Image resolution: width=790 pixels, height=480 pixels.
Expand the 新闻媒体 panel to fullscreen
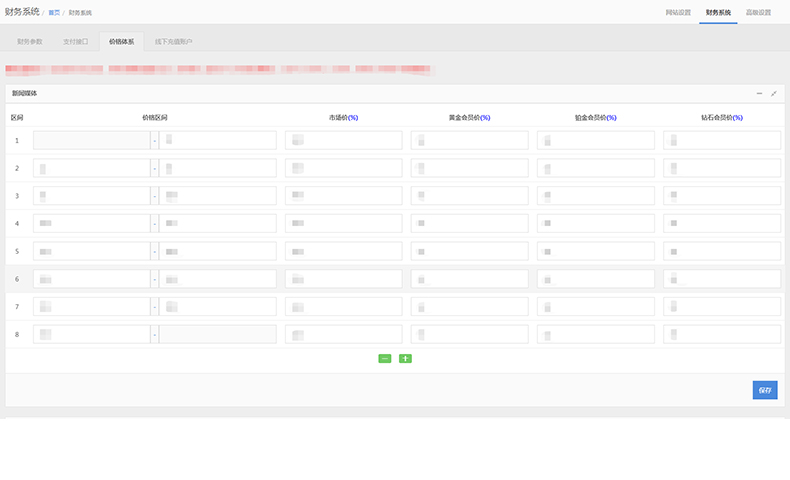(x=773, y=93)
